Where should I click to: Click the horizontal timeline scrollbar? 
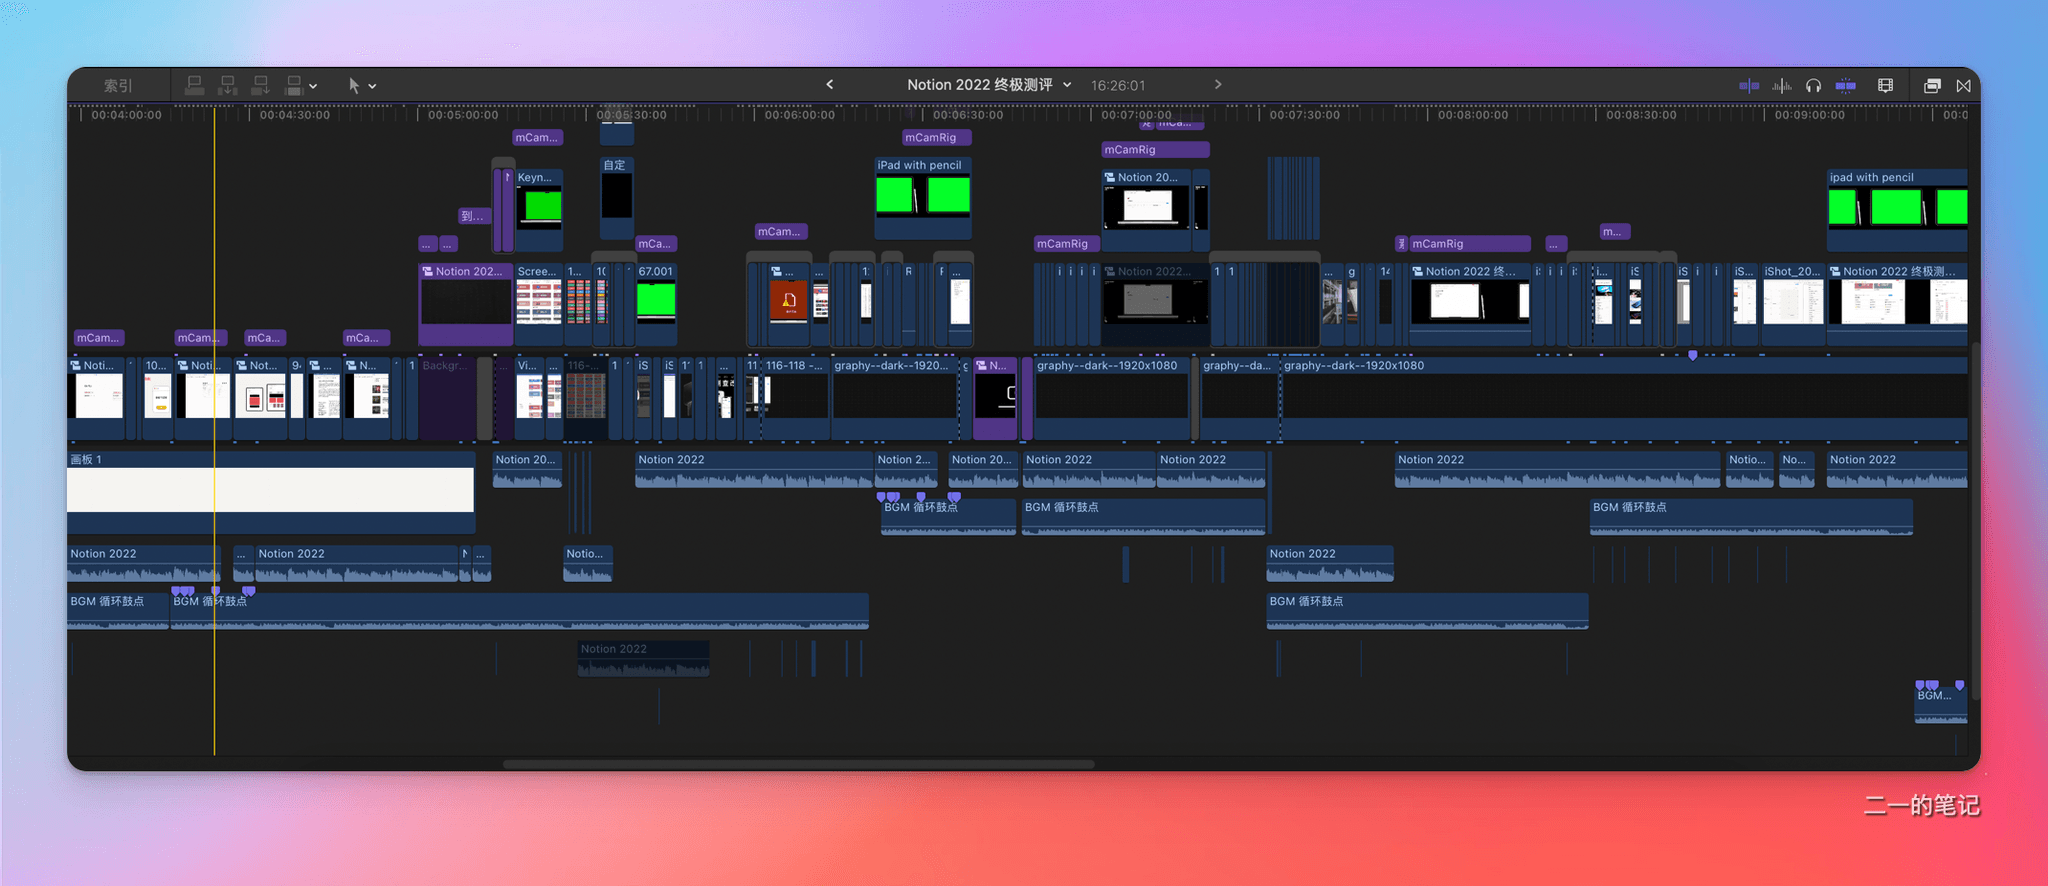(798, 764)
